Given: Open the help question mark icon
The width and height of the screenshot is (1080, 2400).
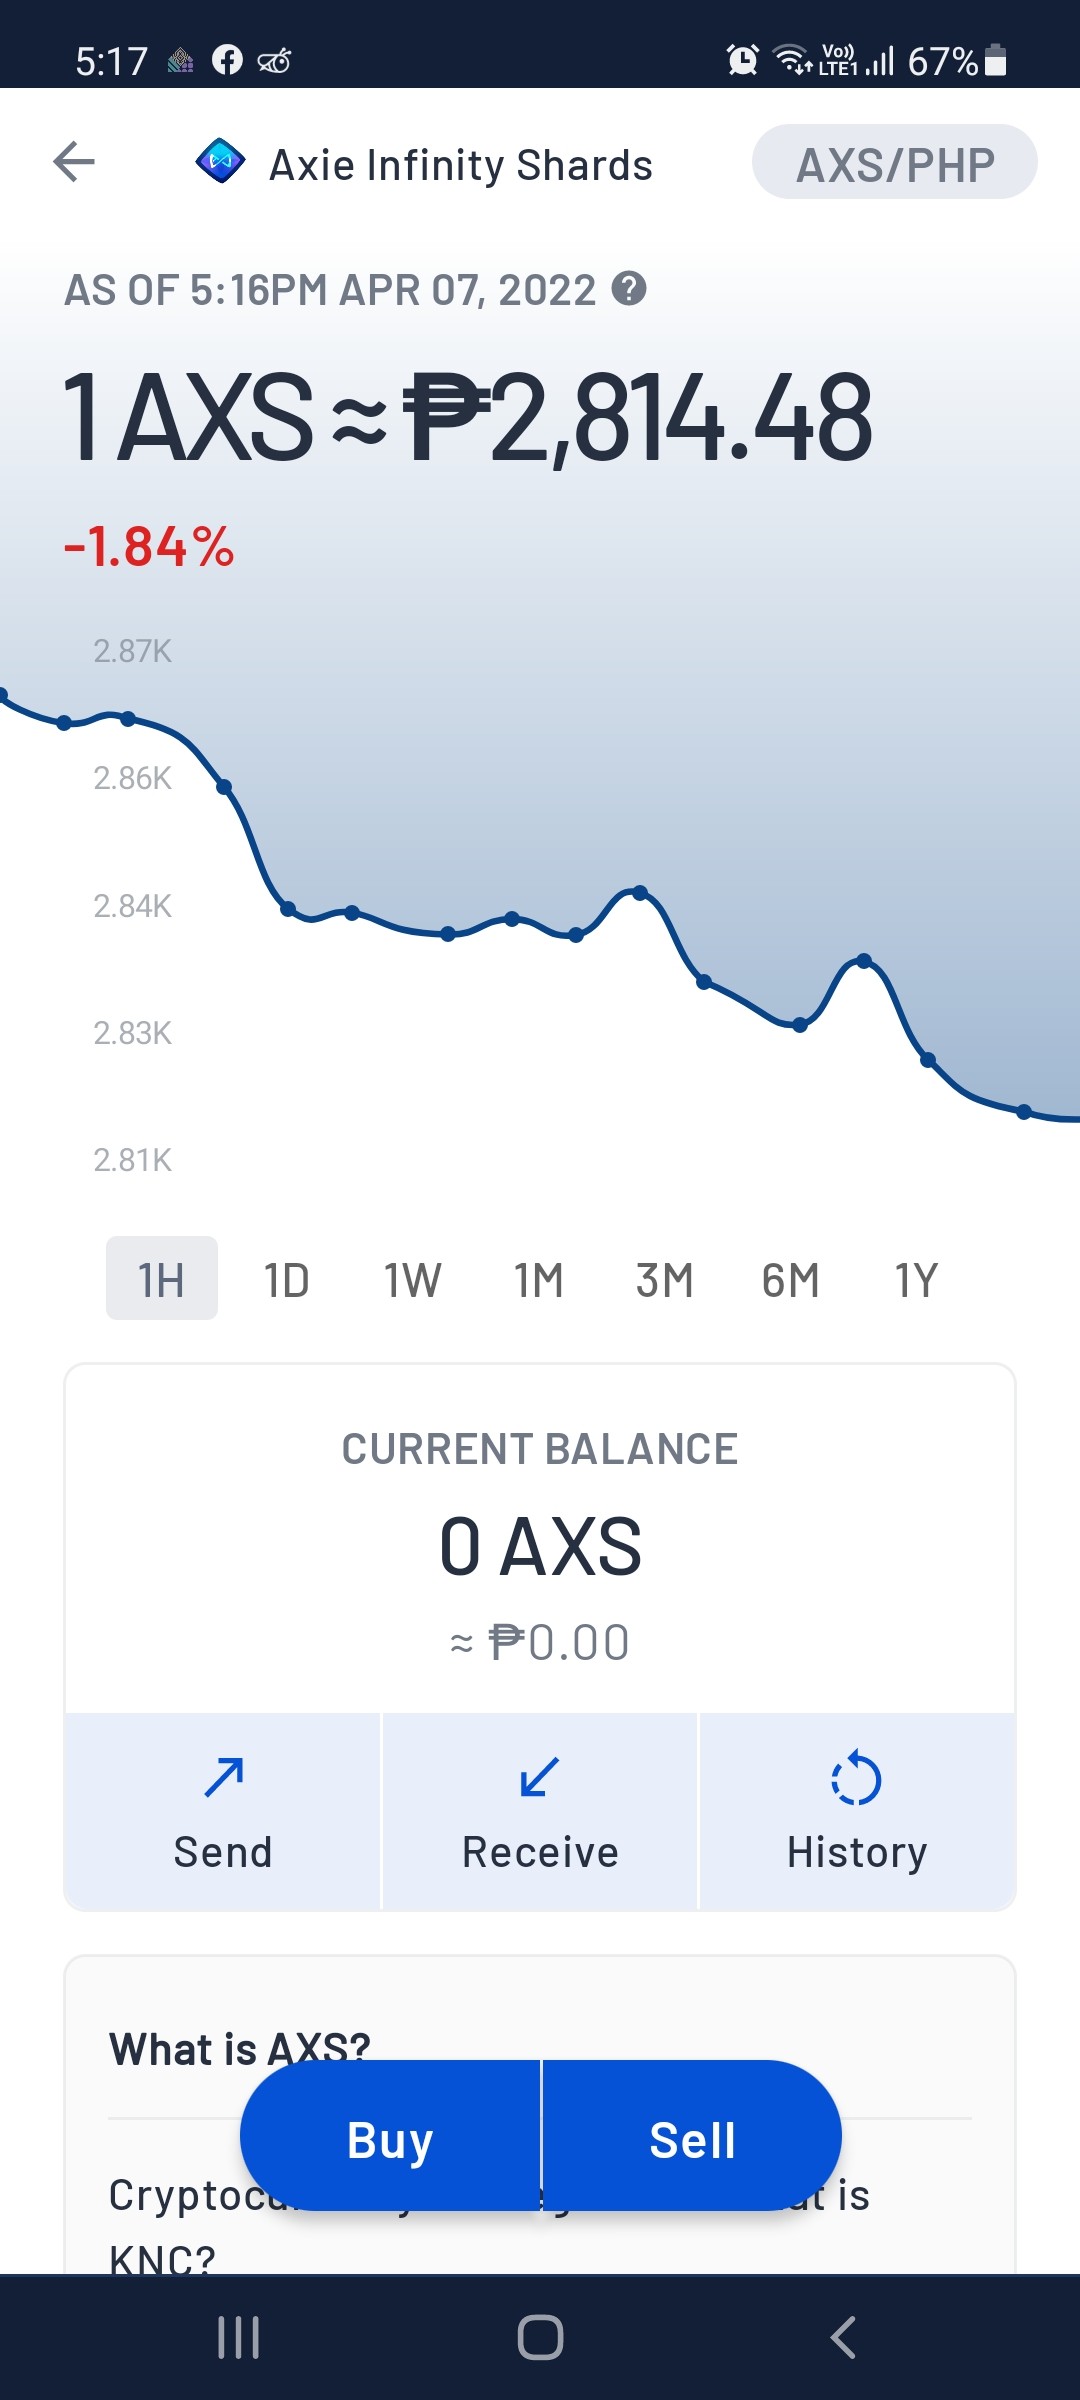Looking at the screenshot, I should point(629,289).
